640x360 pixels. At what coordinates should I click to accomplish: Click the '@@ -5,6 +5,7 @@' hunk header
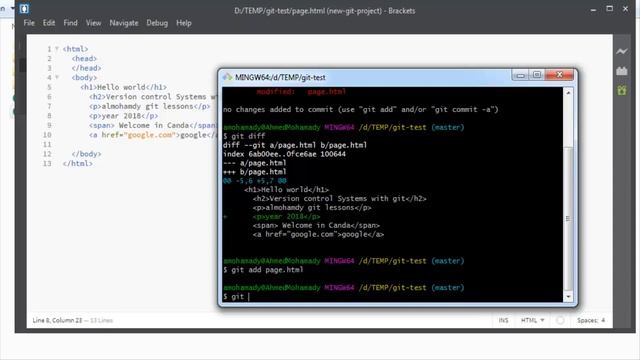tap(255, 181)
